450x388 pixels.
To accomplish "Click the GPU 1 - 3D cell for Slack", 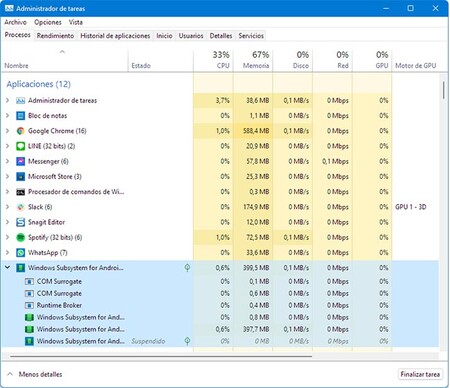I will (x=411, y=207).
